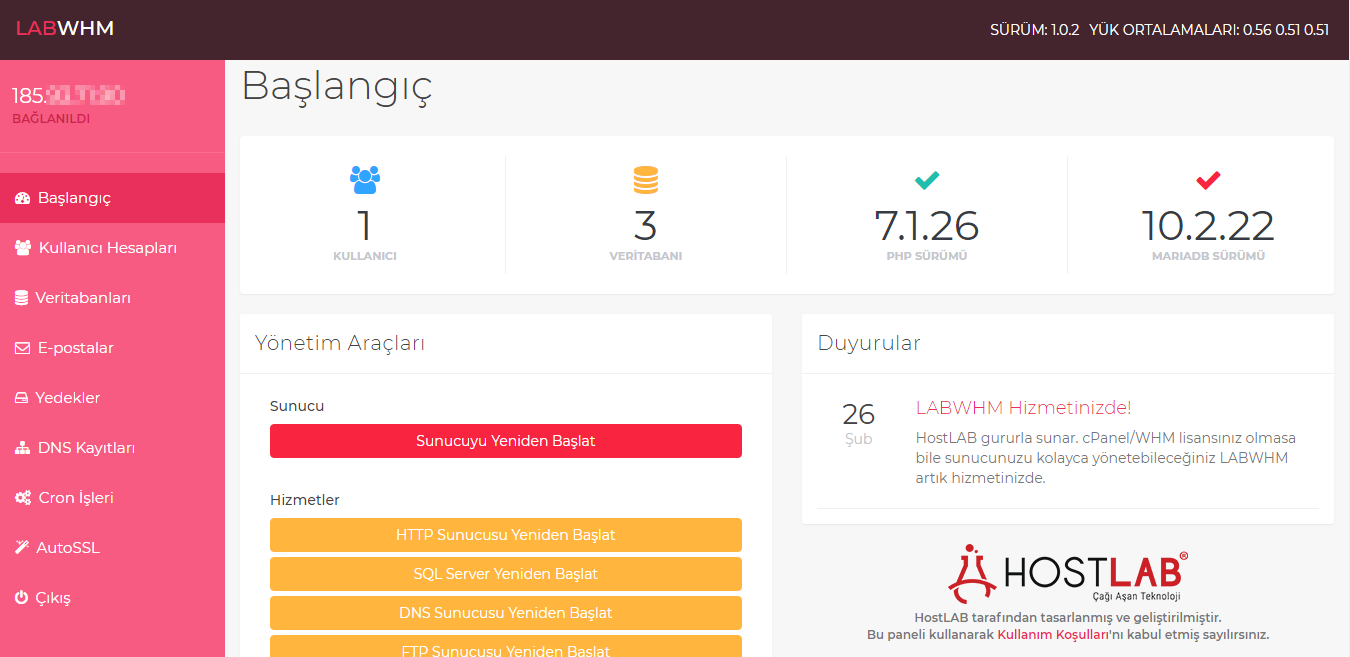Image resolution: width=1350 pixels, height=657 pixels.
Task: Click the Yedekler drive icon
Action: (x=21, y=398)
